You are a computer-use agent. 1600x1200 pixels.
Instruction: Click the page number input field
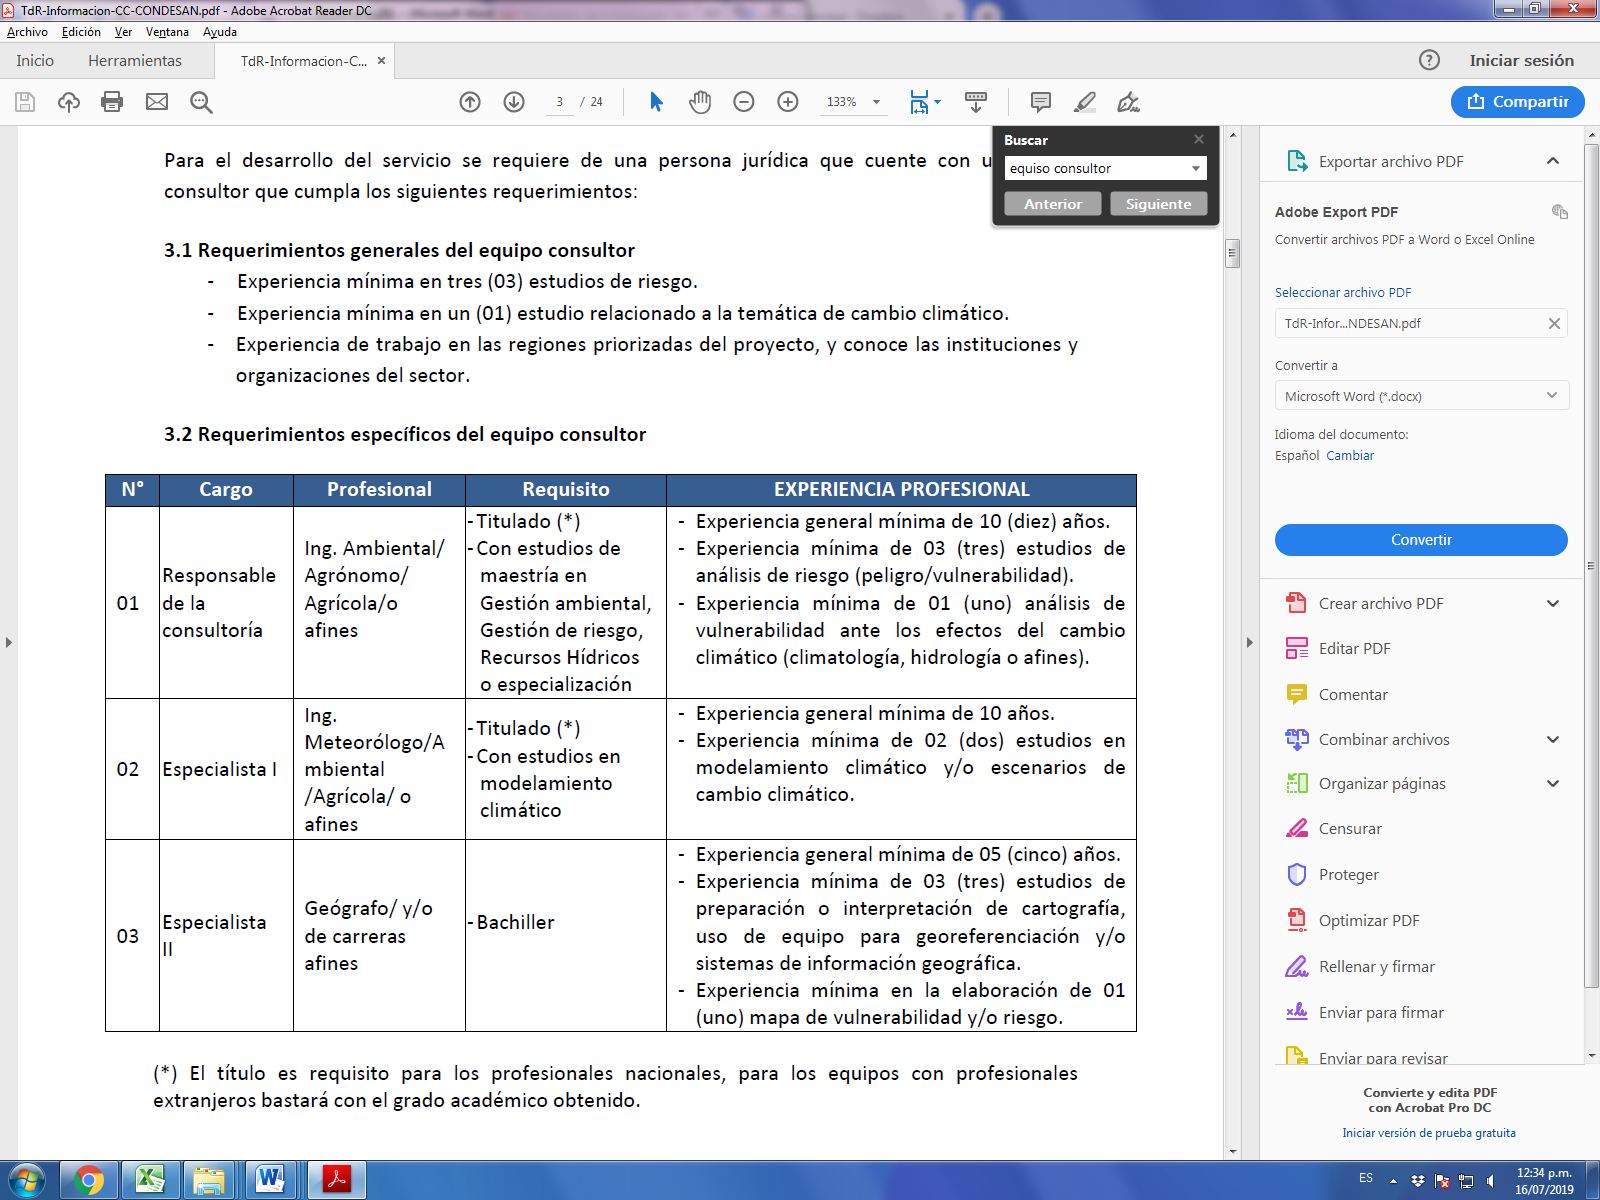[560, 102]
